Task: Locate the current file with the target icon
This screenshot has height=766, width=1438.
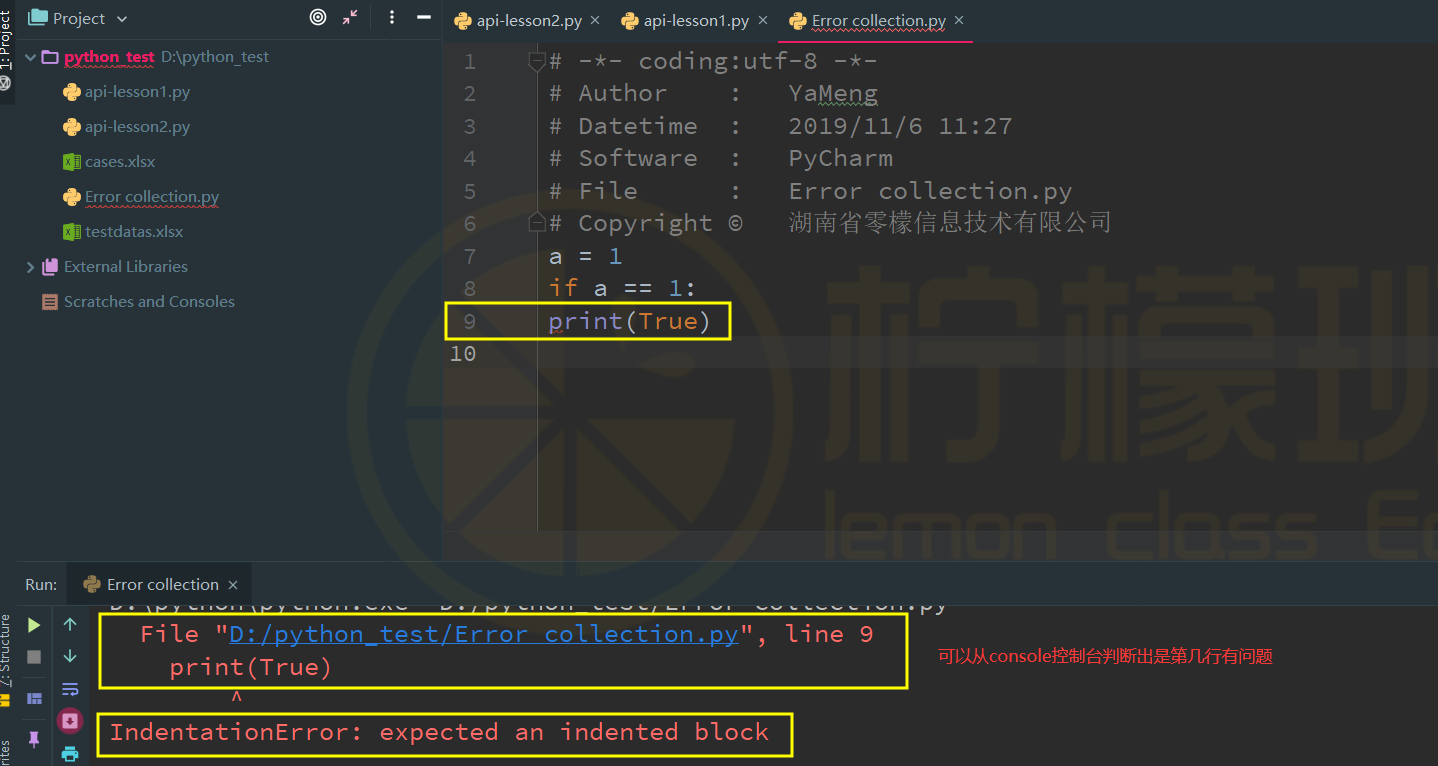Action: (318, 18)
